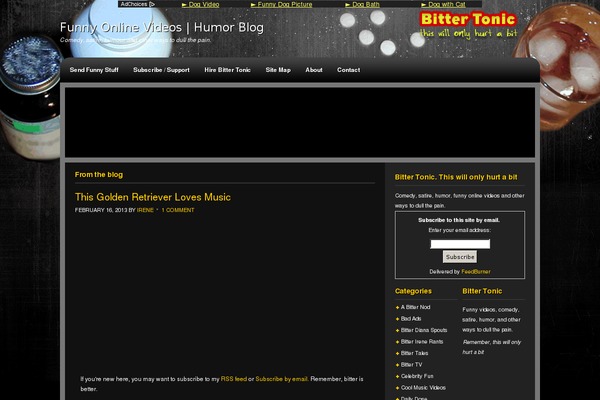Open the Subscribe / Support menu item
Screen dimensions: 600x400
tap(161, 70)
